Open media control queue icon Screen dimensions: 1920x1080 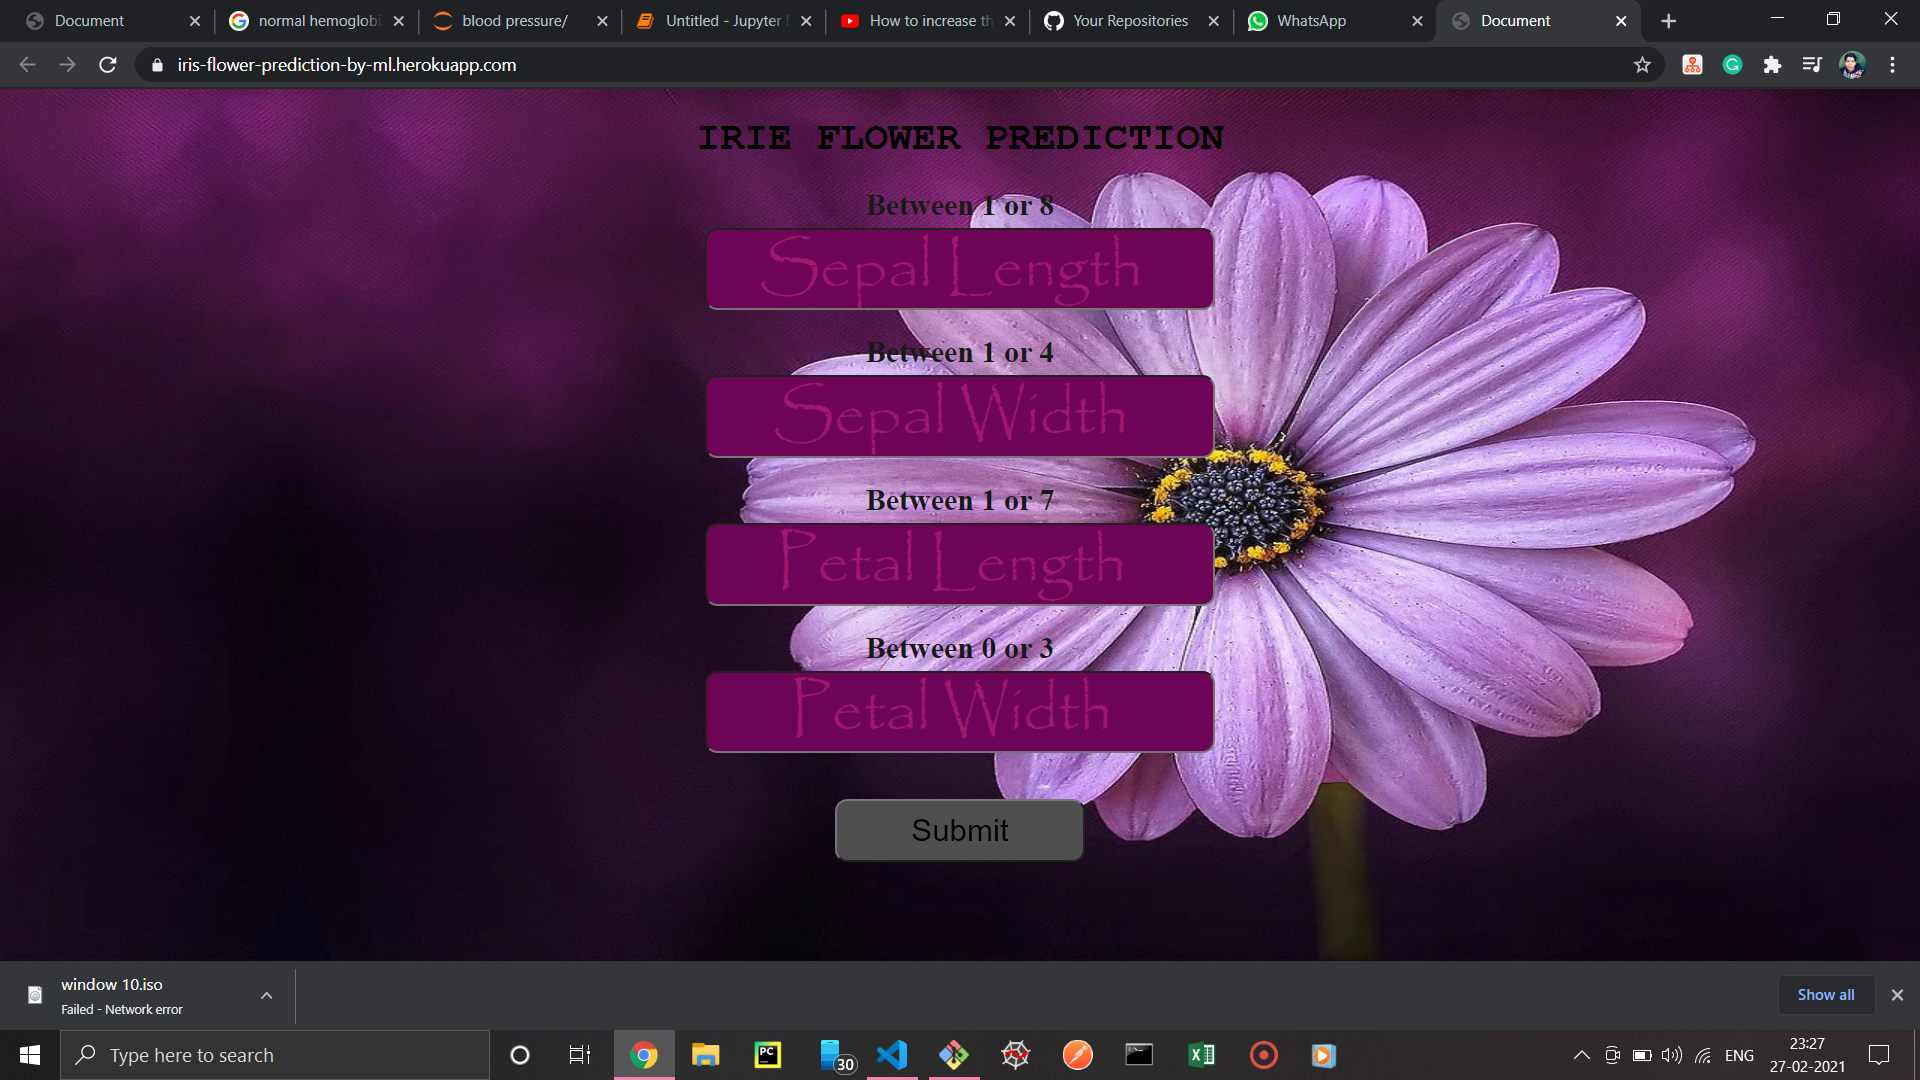tap(1812, 65)
